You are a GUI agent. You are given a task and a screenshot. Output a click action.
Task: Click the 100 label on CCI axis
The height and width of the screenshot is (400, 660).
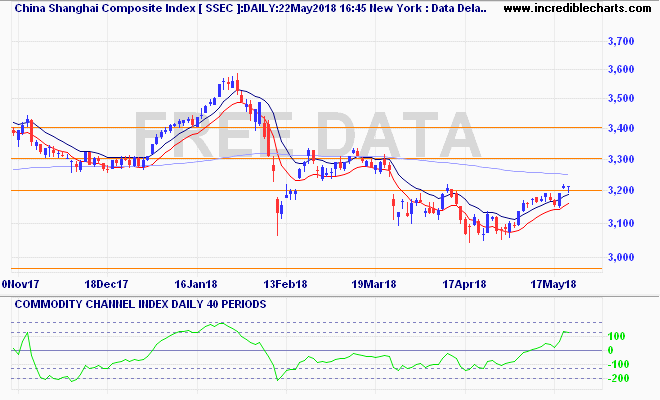pyautogui.click(x=617, y=336)
